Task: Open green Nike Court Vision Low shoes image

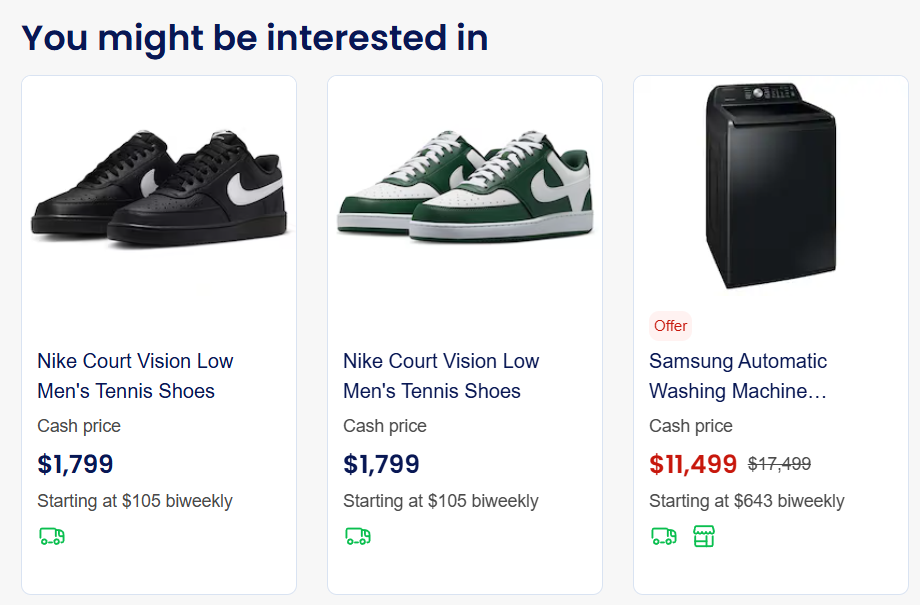Action: (465, 190)
